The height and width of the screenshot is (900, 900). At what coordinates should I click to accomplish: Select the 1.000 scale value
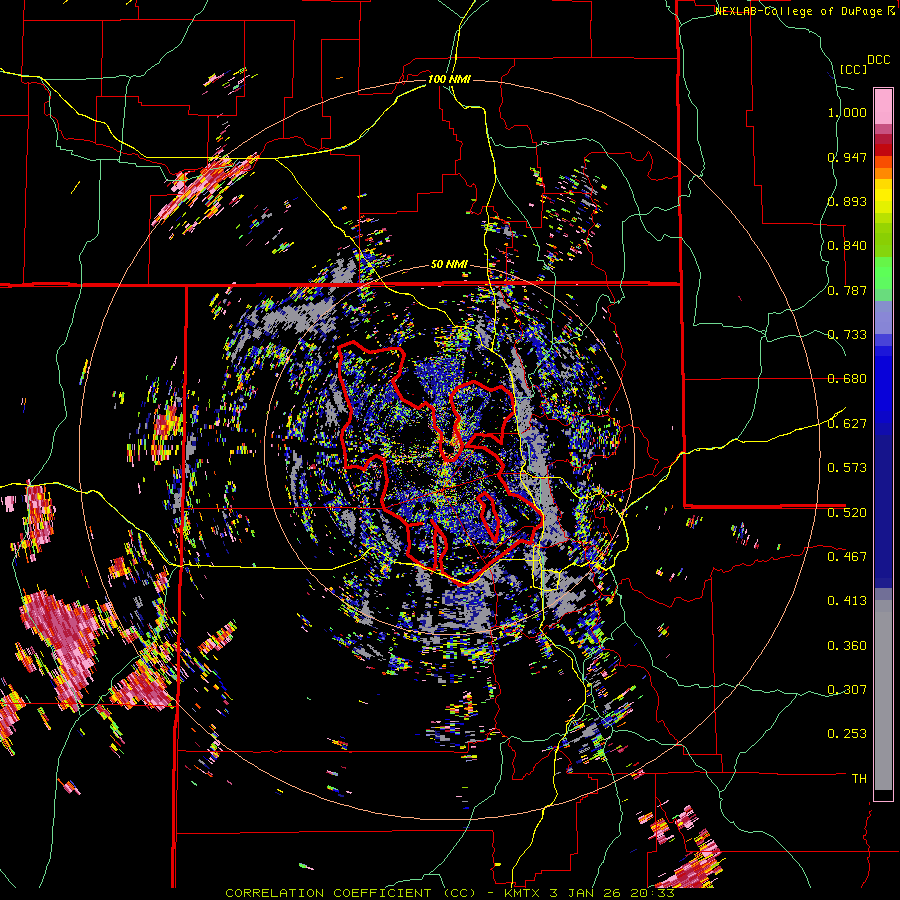tap(847, 112)
